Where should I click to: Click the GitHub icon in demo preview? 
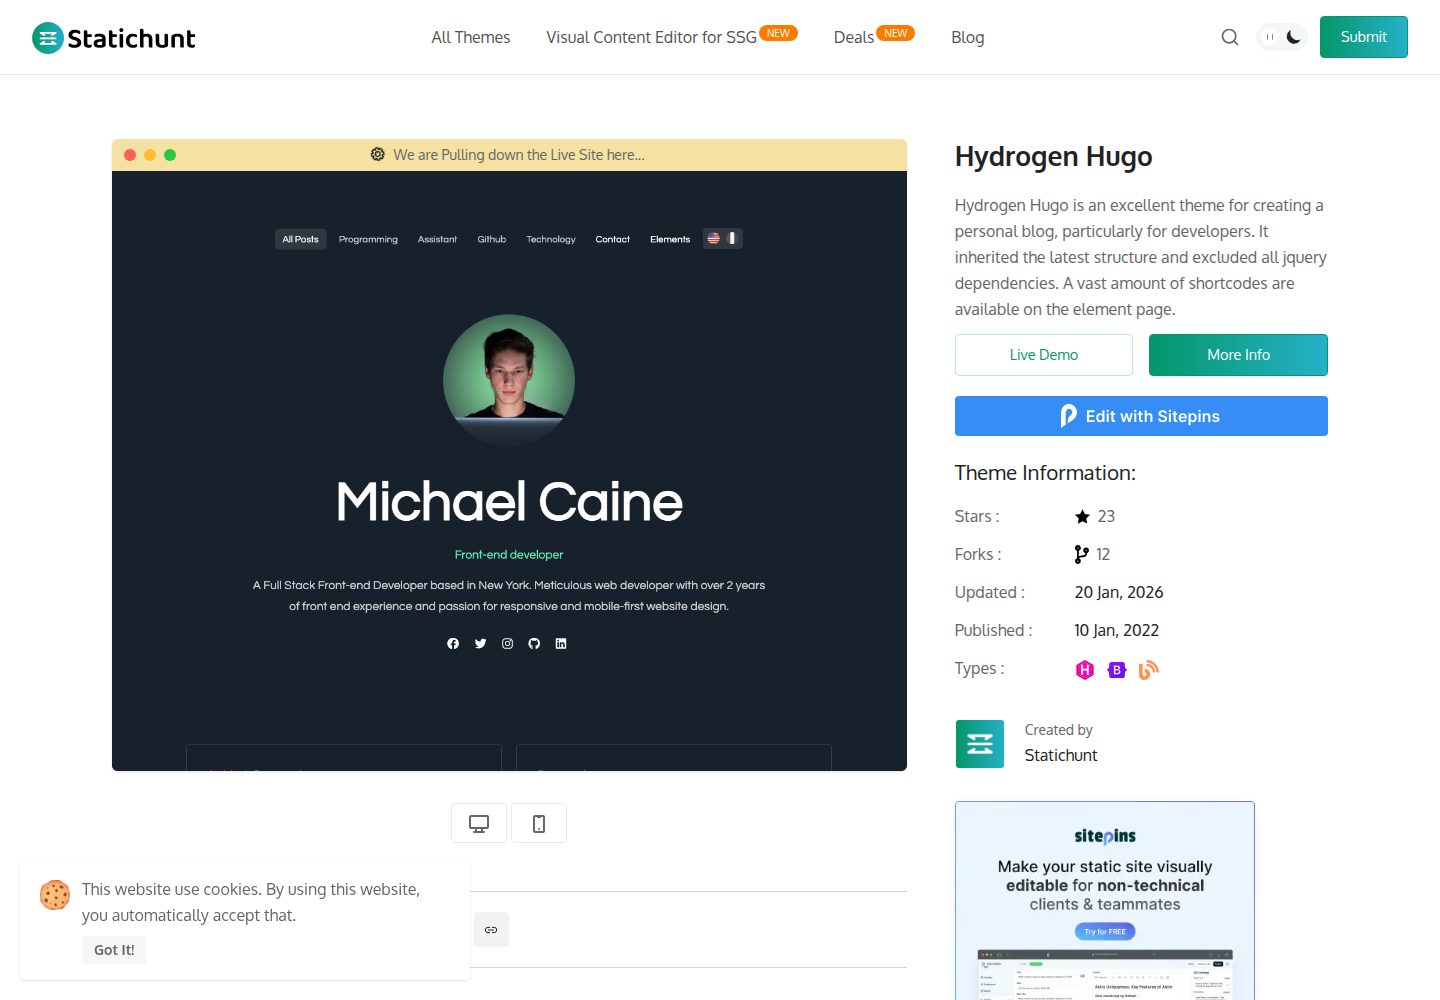point(534,644)
